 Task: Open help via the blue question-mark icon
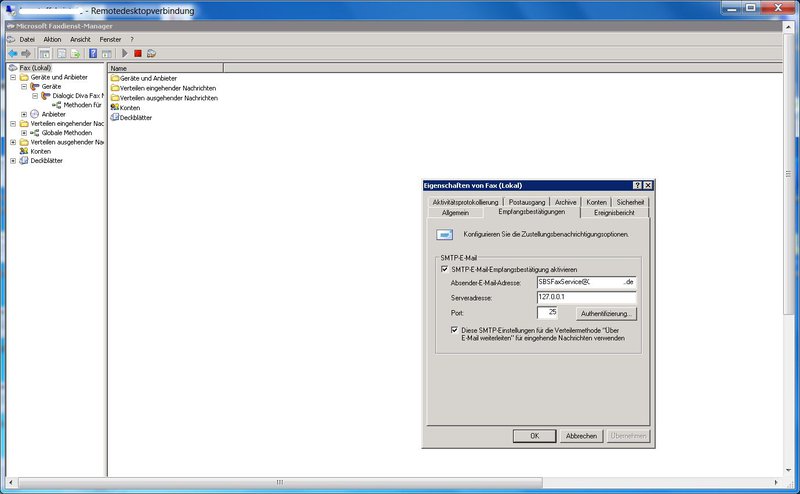pyautogui.click(x=93, y=54)
